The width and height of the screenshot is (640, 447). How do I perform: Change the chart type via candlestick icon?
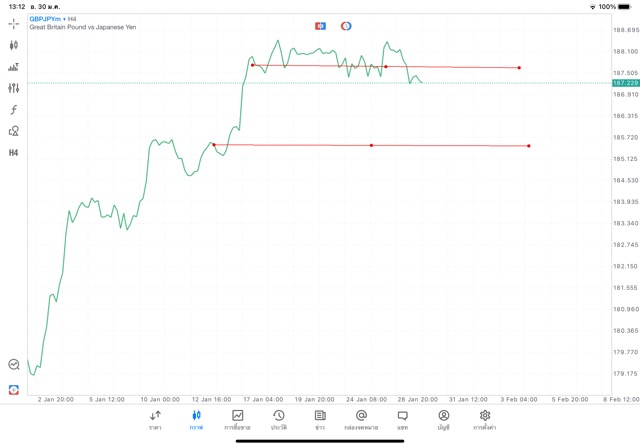[x=14, y=45]
